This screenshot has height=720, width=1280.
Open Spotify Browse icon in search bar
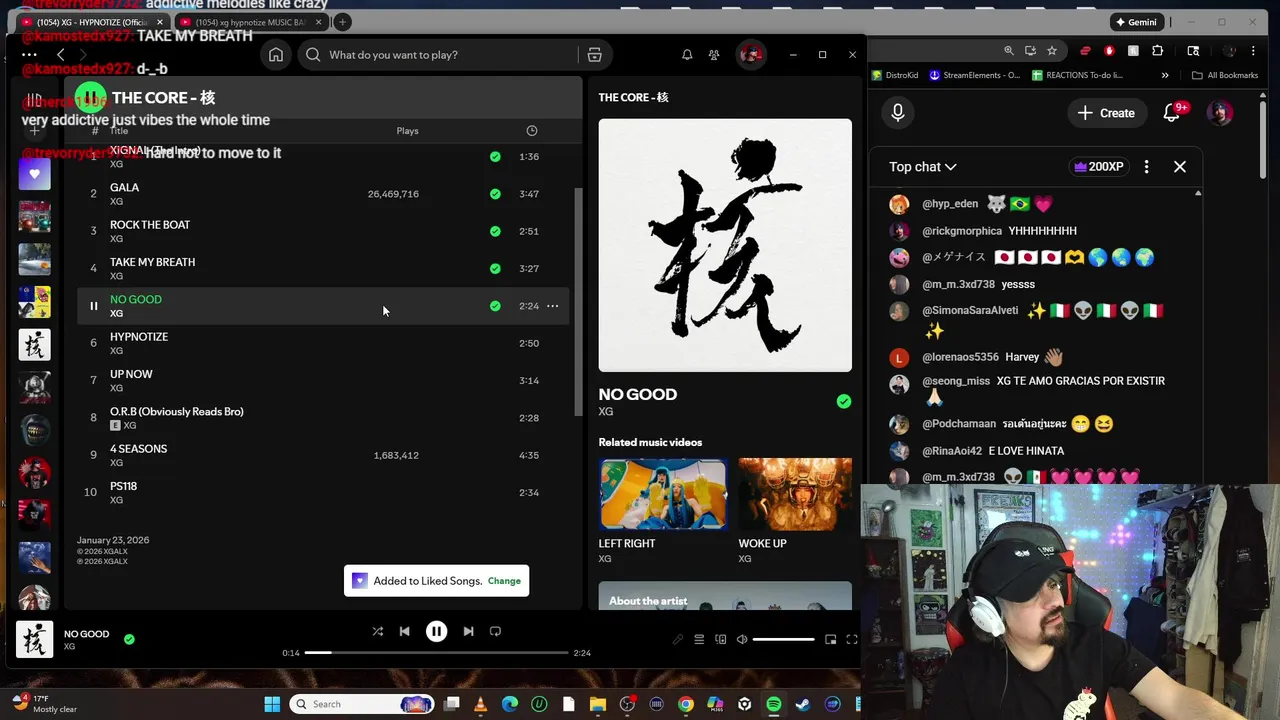tap(594, 55)
